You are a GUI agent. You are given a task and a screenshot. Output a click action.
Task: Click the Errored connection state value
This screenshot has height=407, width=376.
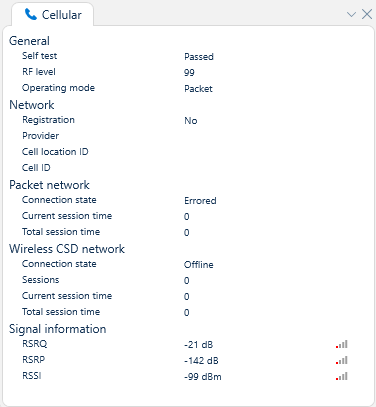coord(200,201)
